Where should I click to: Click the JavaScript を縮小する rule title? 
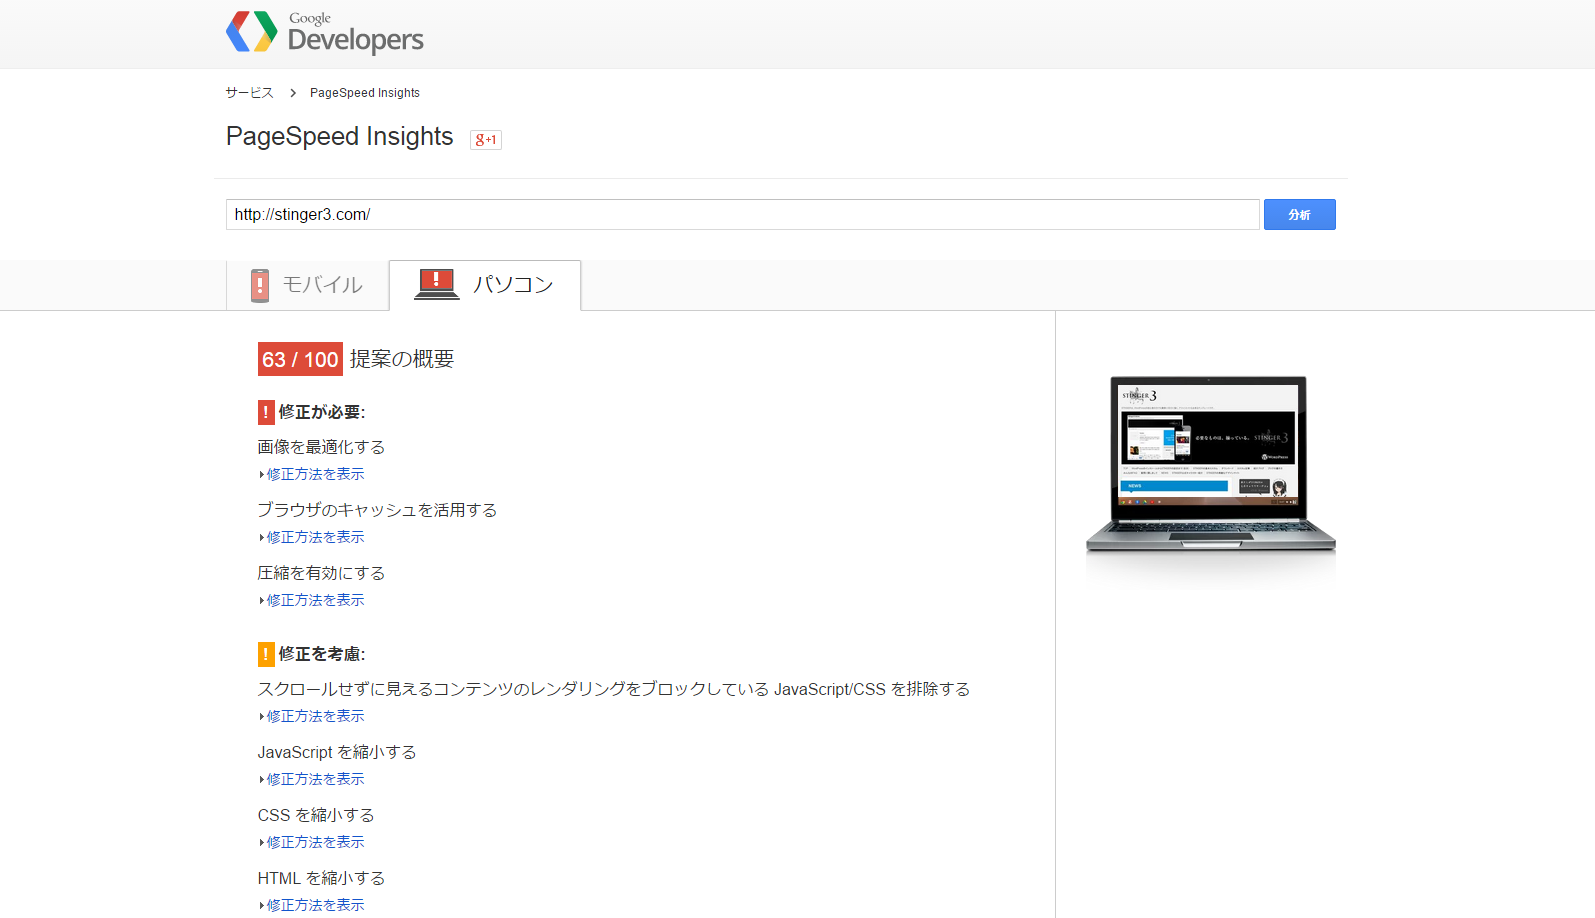(x=337, y=752)
